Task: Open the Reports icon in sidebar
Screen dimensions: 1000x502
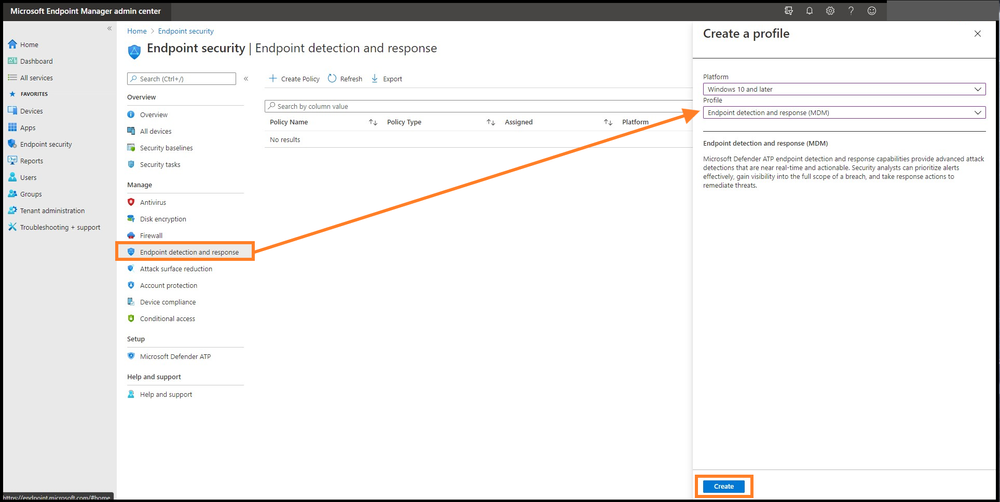Action: tap(12, 161)
